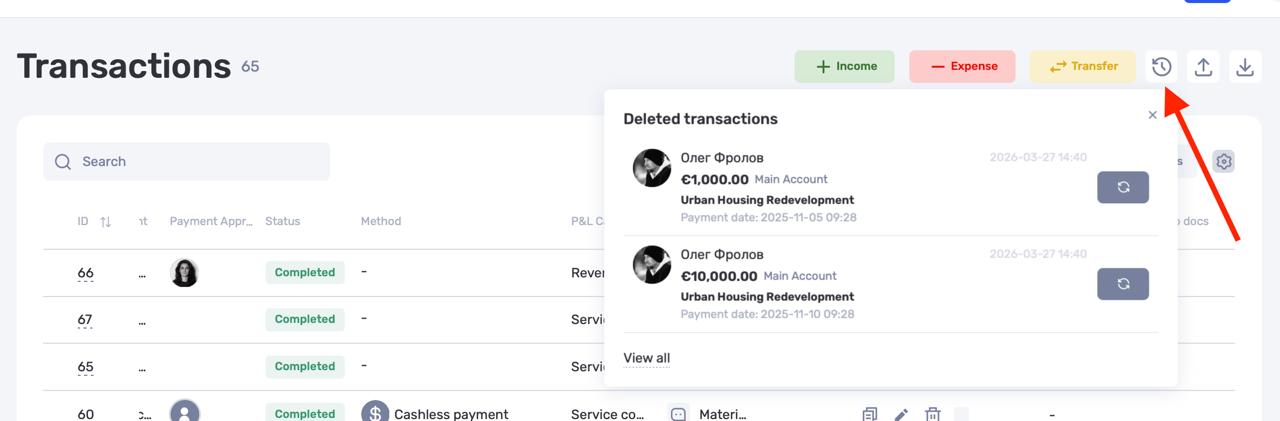Open View all deleted transactions
This screenshot has width=1280, height=421.
pyautogui.click(x=647, y=358)
